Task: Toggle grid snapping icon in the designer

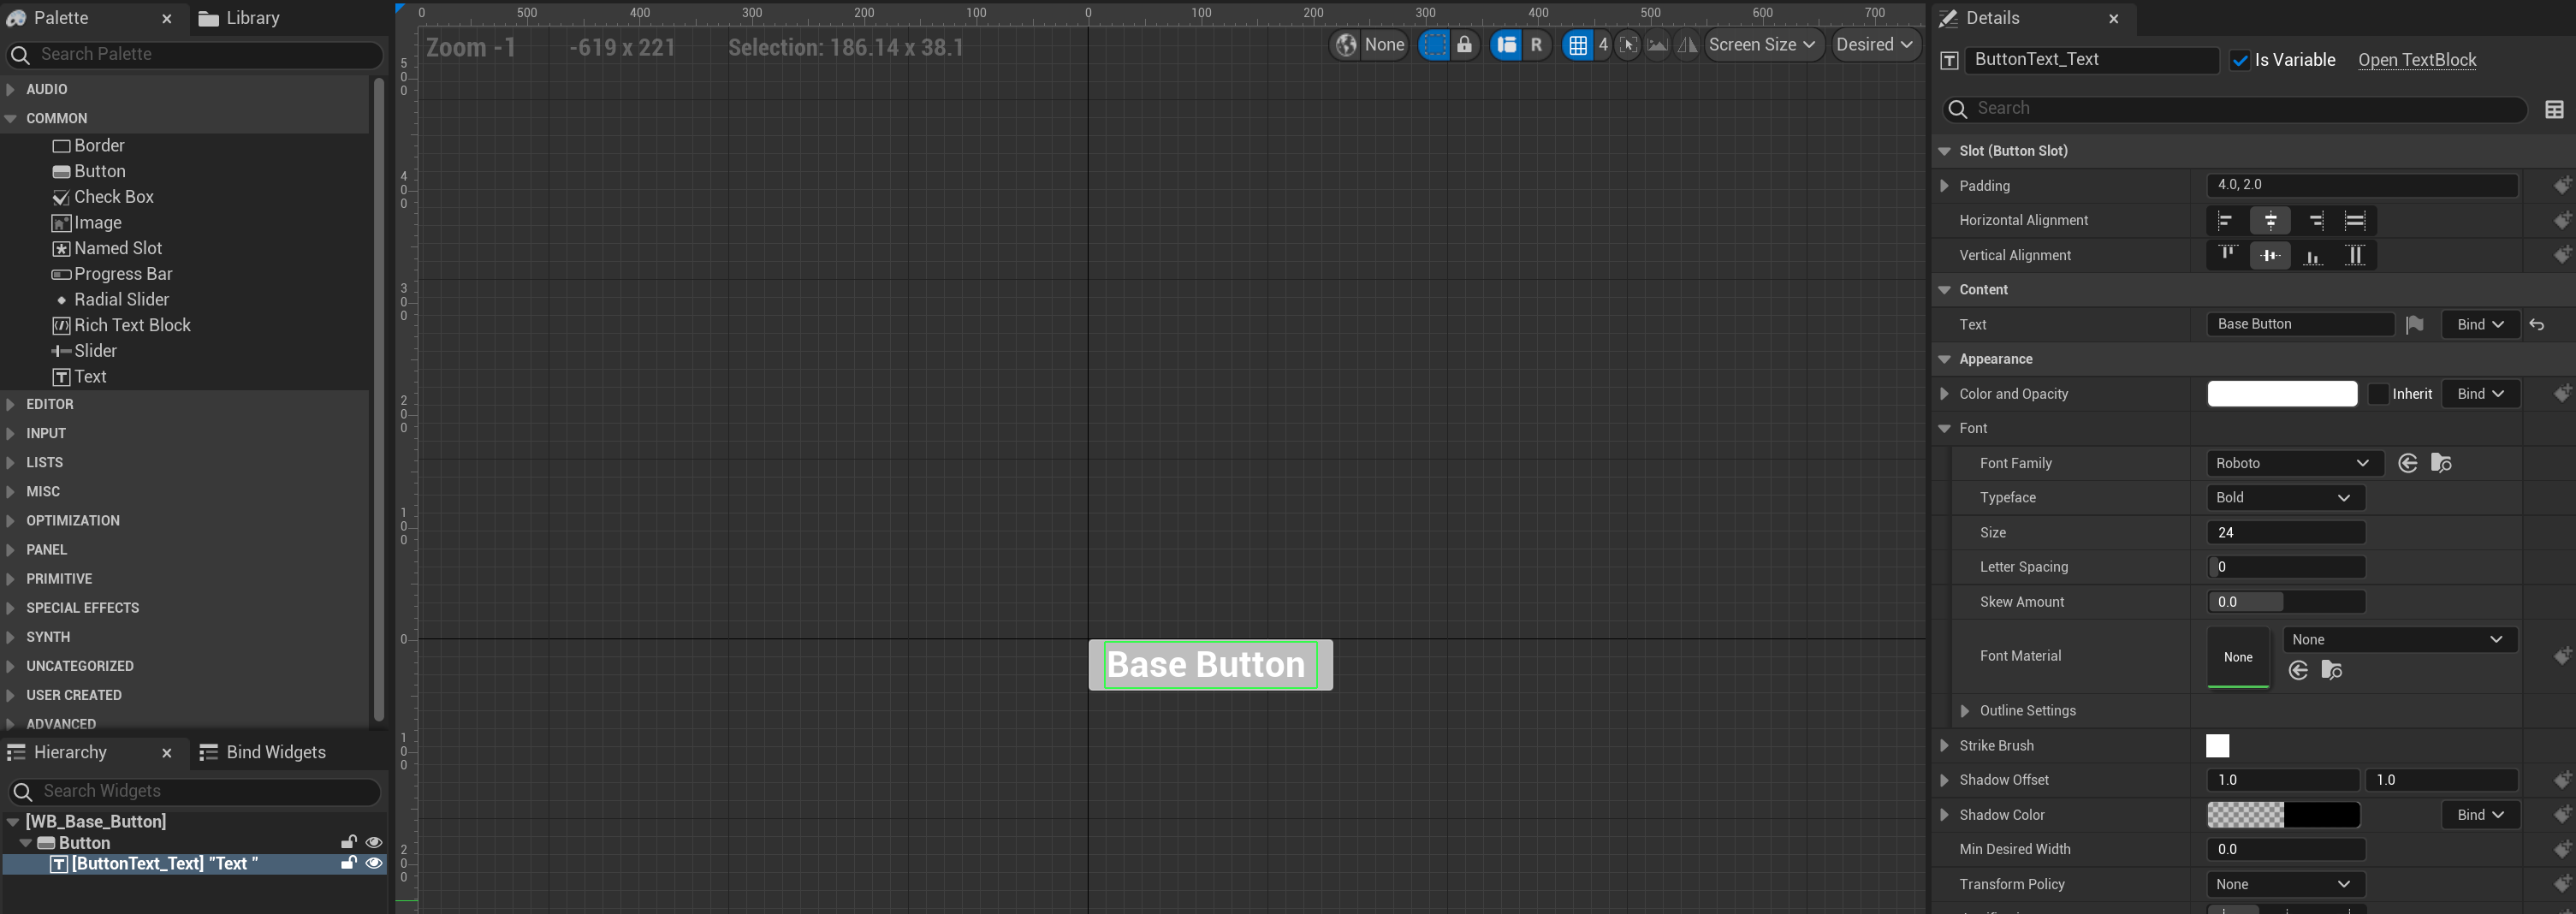Action: (1577, 45)
